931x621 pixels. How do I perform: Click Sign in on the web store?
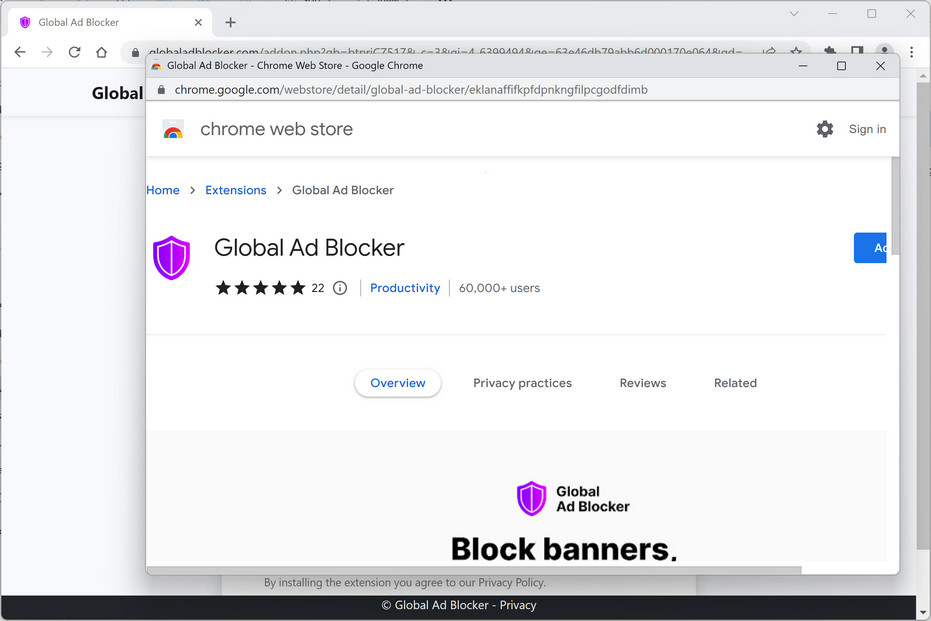(x=867, y=129)
